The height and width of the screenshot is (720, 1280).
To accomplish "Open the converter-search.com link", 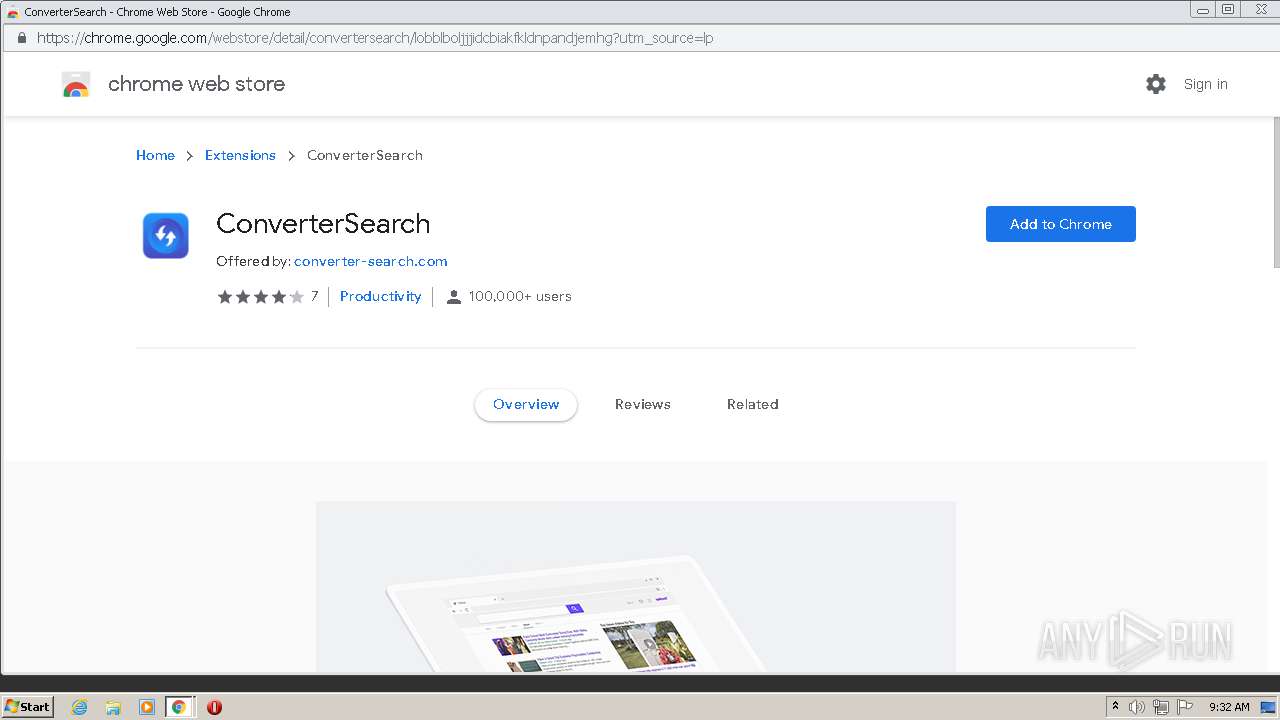I will [x=371, y=261].
